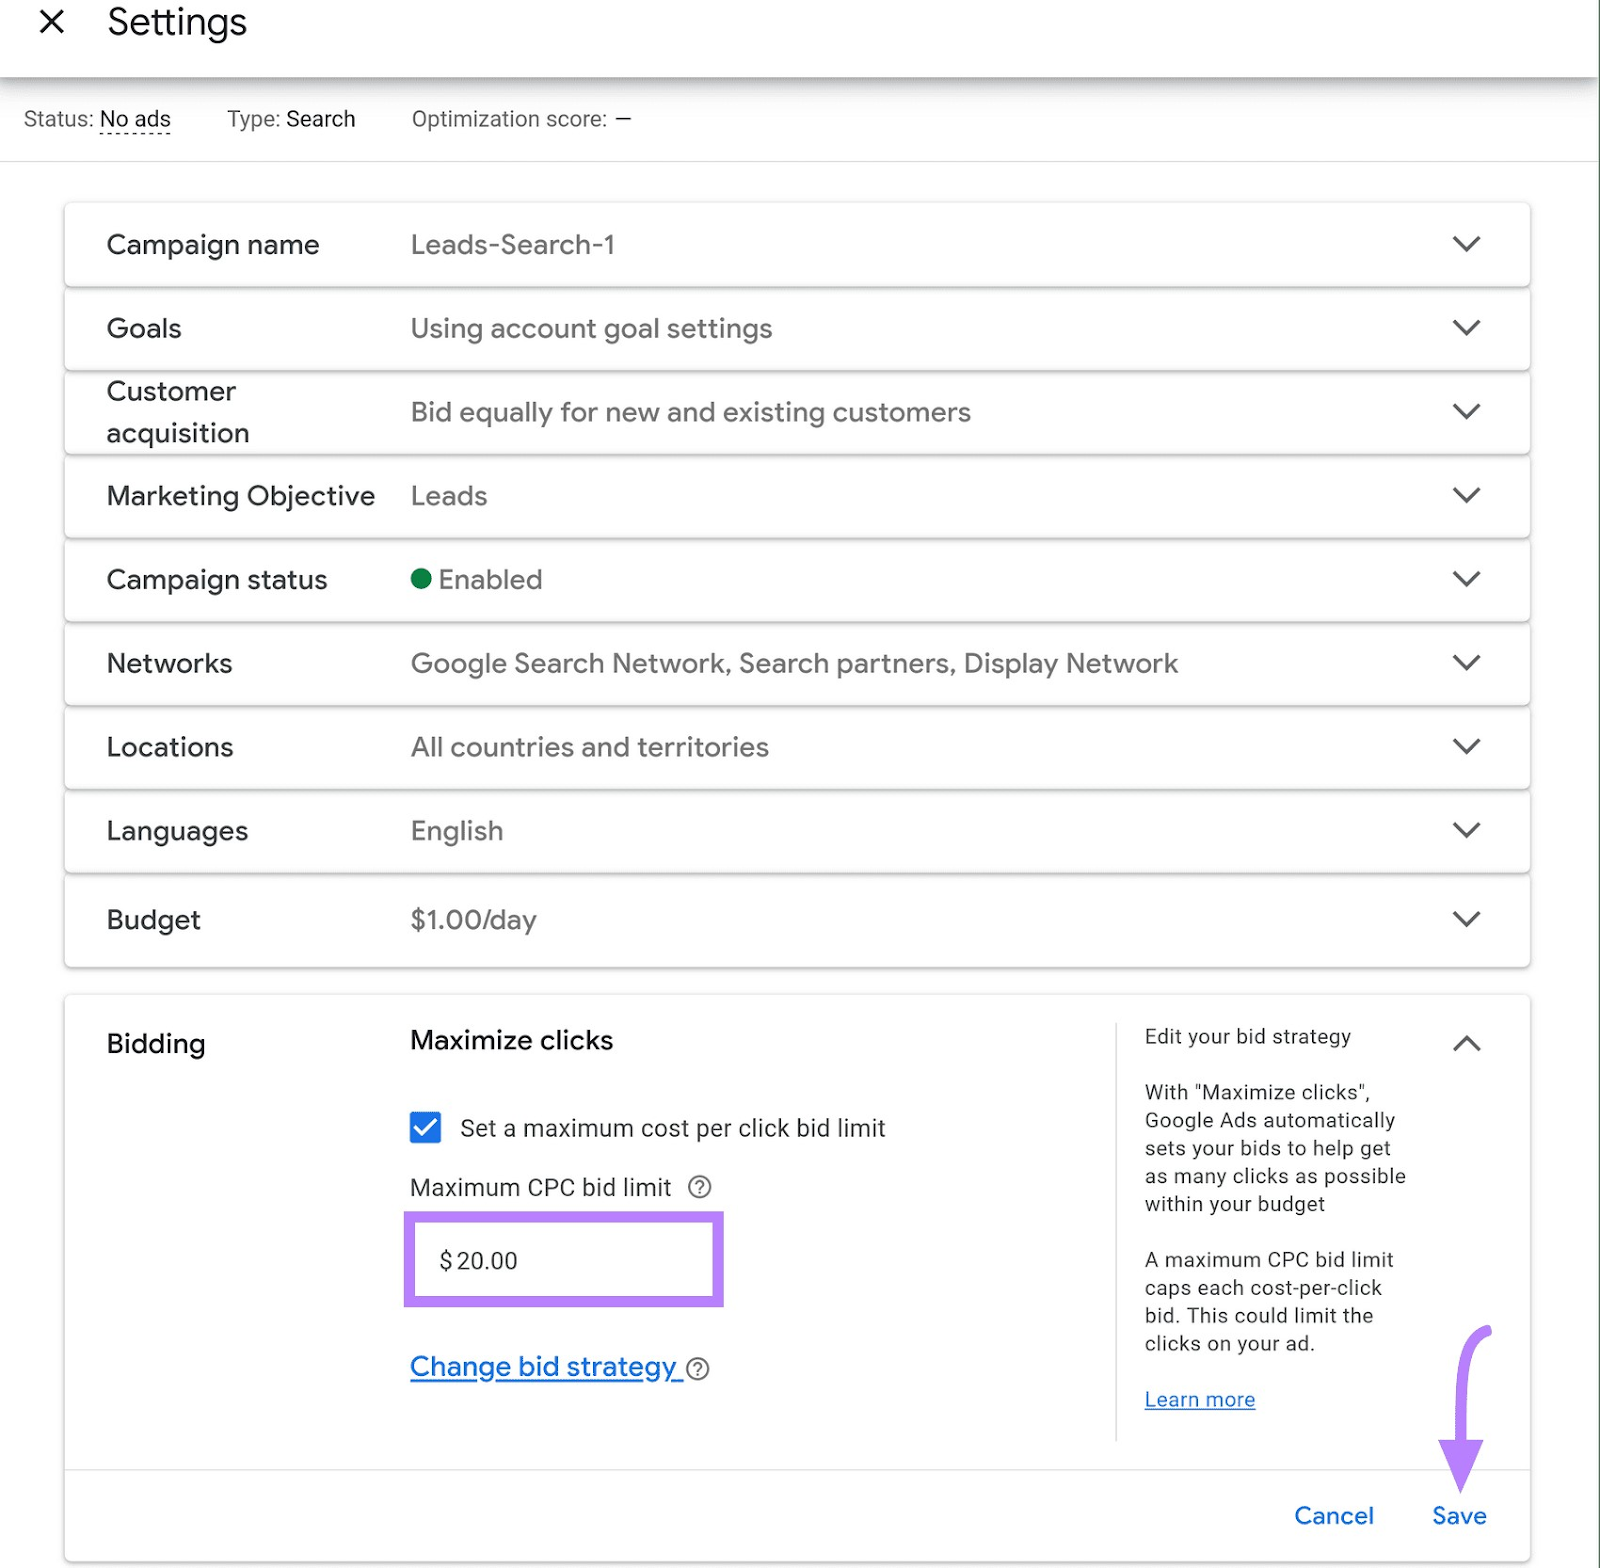Collapse the Bidding section chevron
The image size is (1600, 1568).
(x=1465, y=1044)
